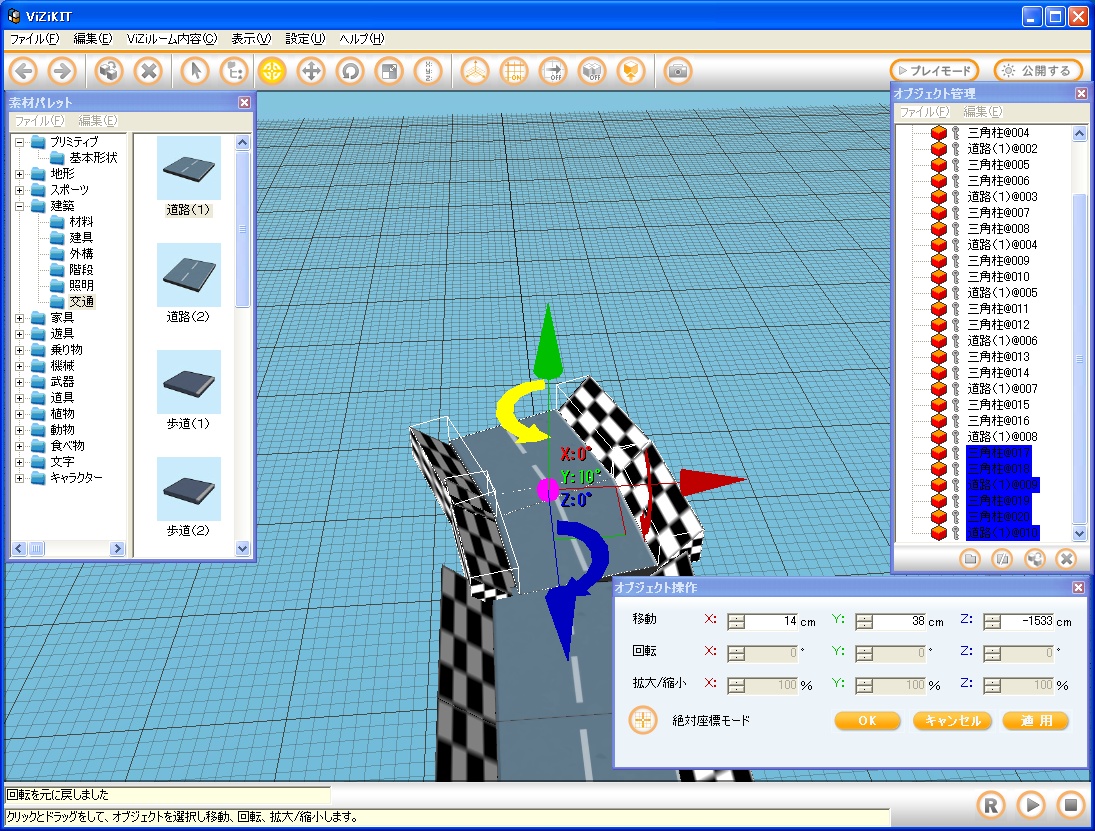The image size is (1095, 831).
Task: Toggle key lock icon for 道路(1)@002
Action: point(956,149)
